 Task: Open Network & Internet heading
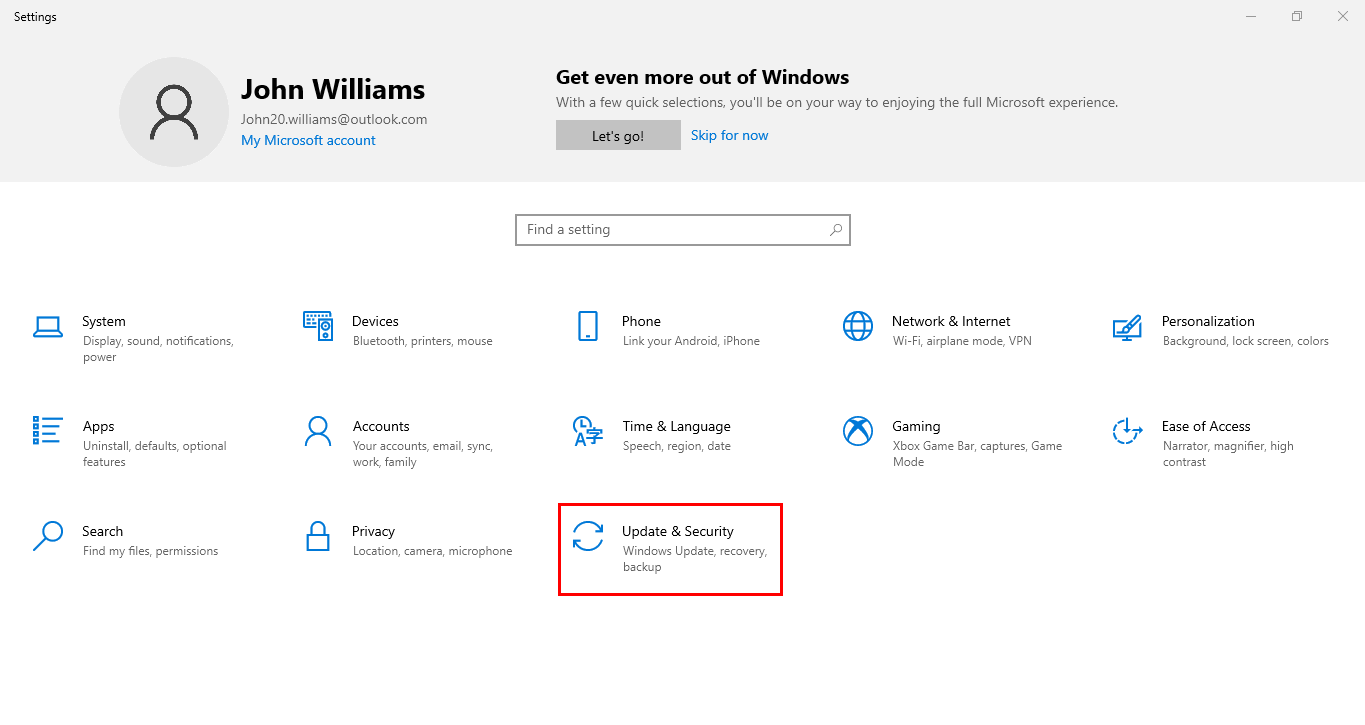pos(951,322)
